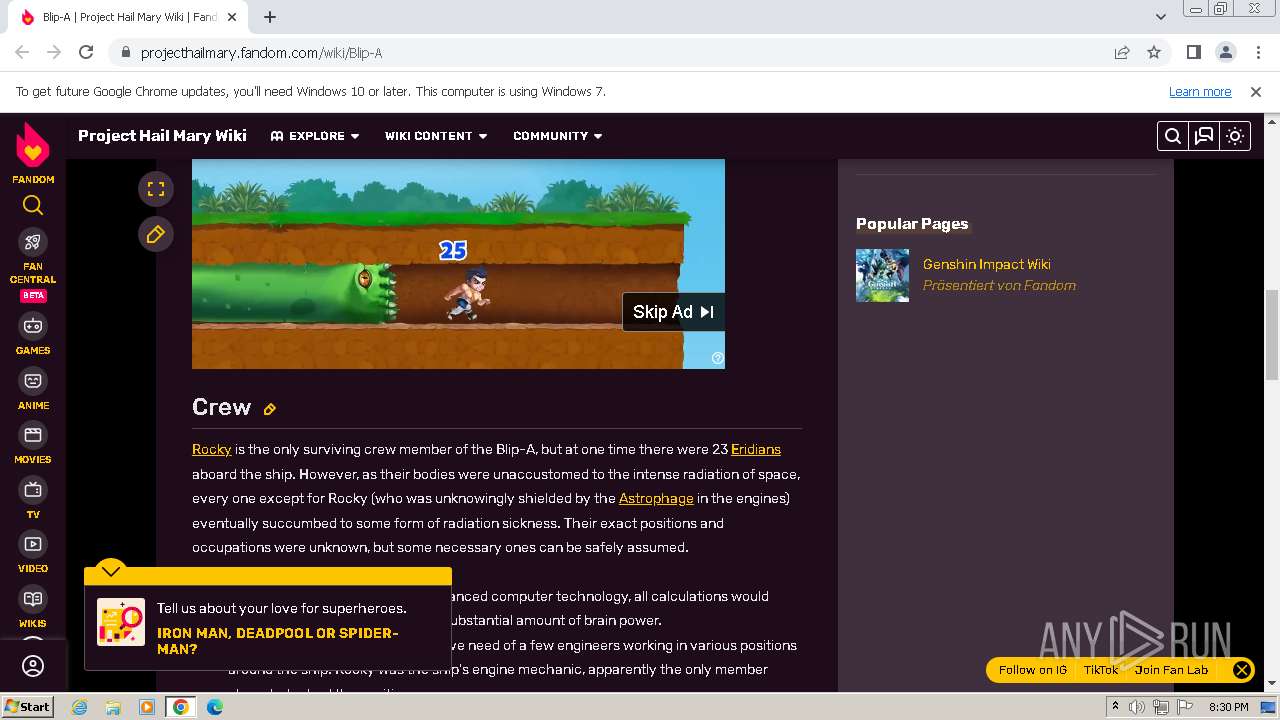The image size is (1280, 720).
Task: Click the address bar URL field
Action: click(610, 52)
